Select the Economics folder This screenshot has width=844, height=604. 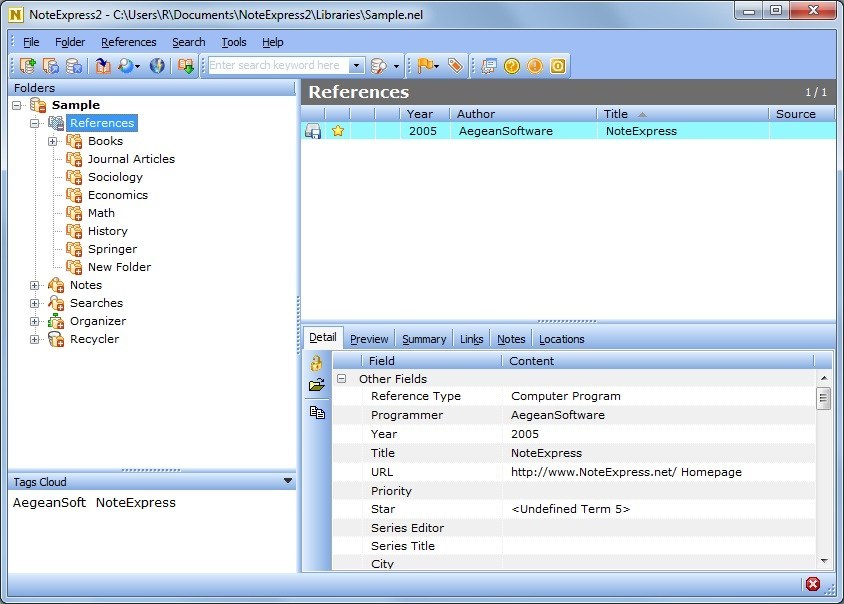point(118,195)
